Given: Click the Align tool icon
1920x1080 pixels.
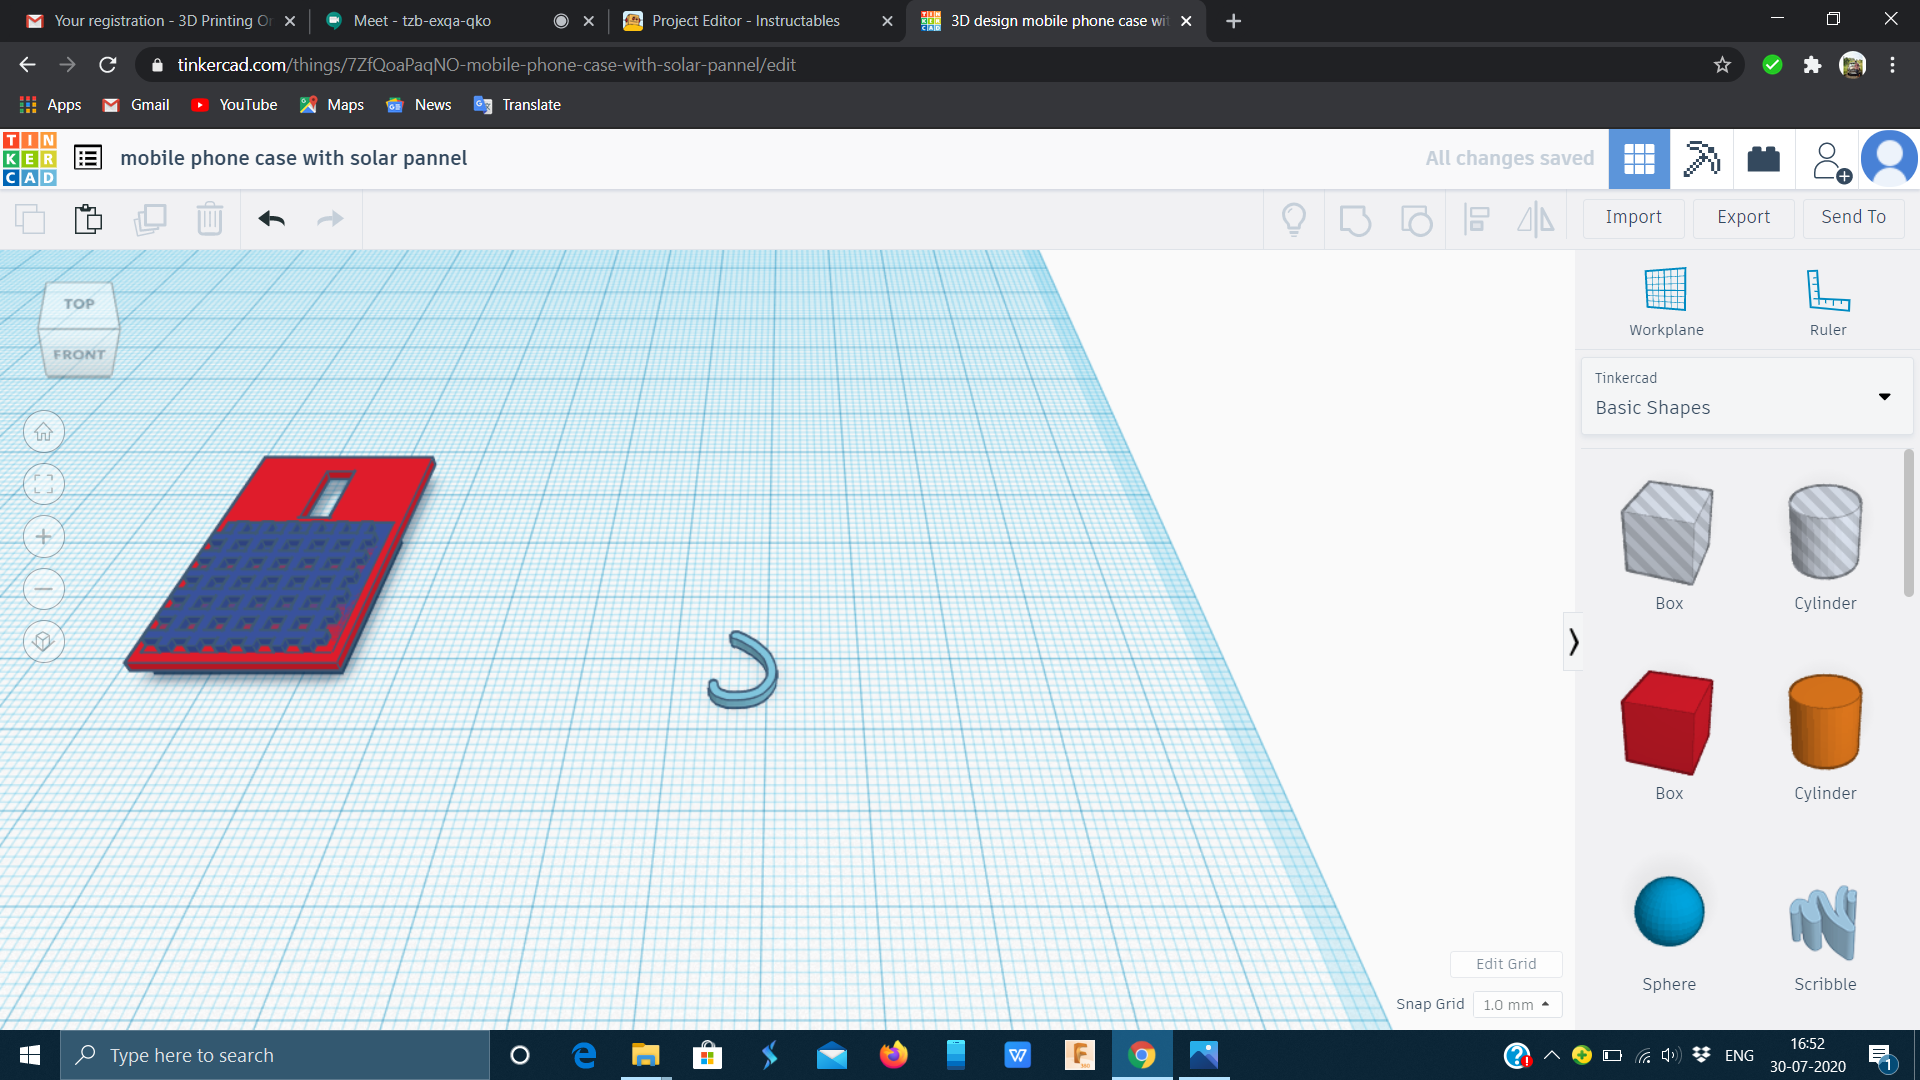Looking at the screenshot, I should click(x=1476, y=219).
